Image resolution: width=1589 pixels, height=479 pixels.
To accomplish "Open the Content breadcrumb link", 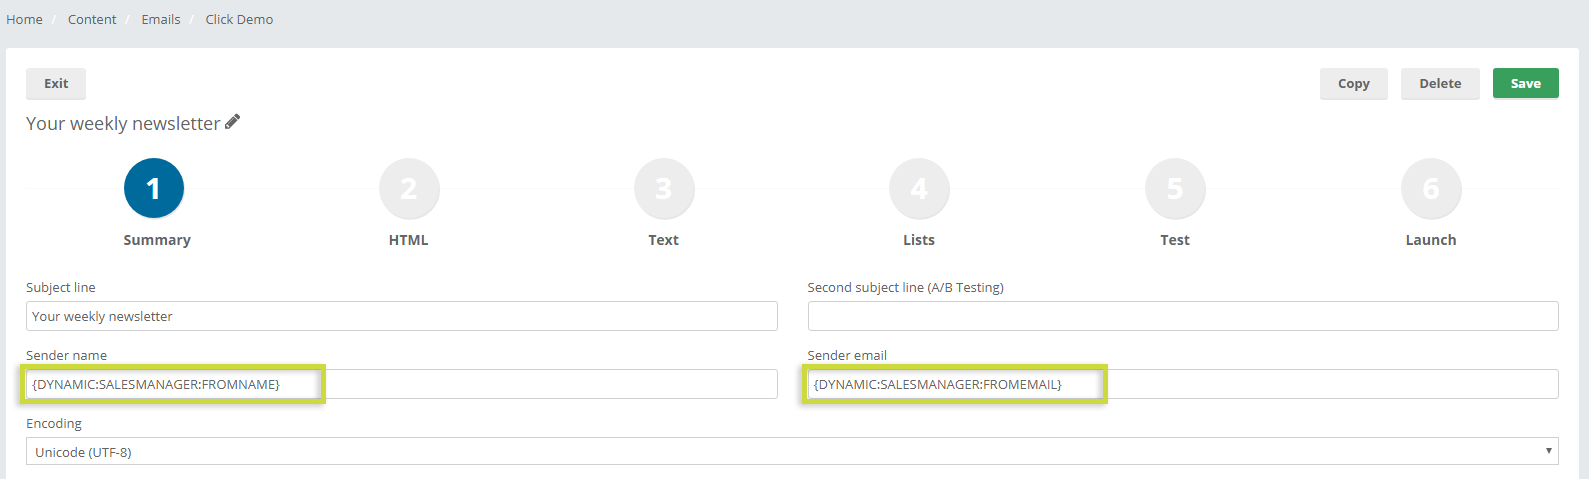I will 92,19.
